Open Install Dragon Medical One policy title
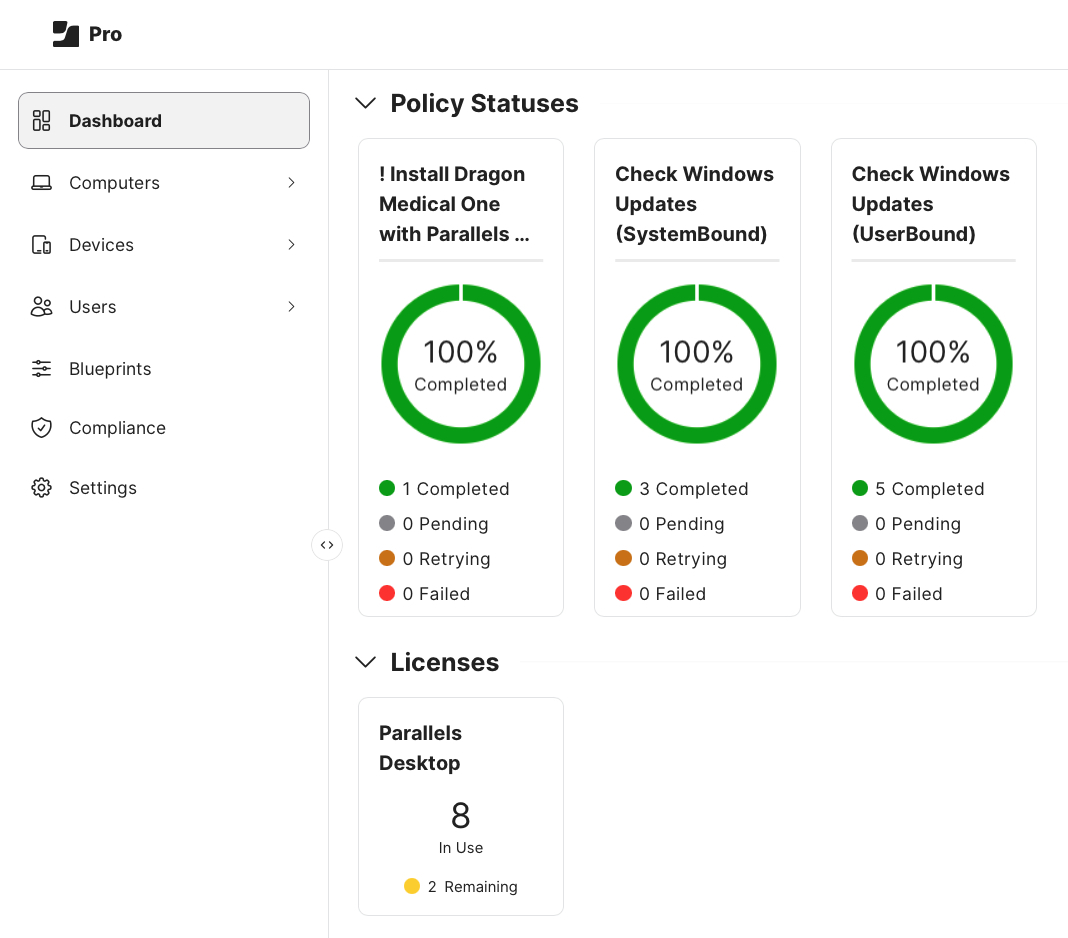 (453, 204)
